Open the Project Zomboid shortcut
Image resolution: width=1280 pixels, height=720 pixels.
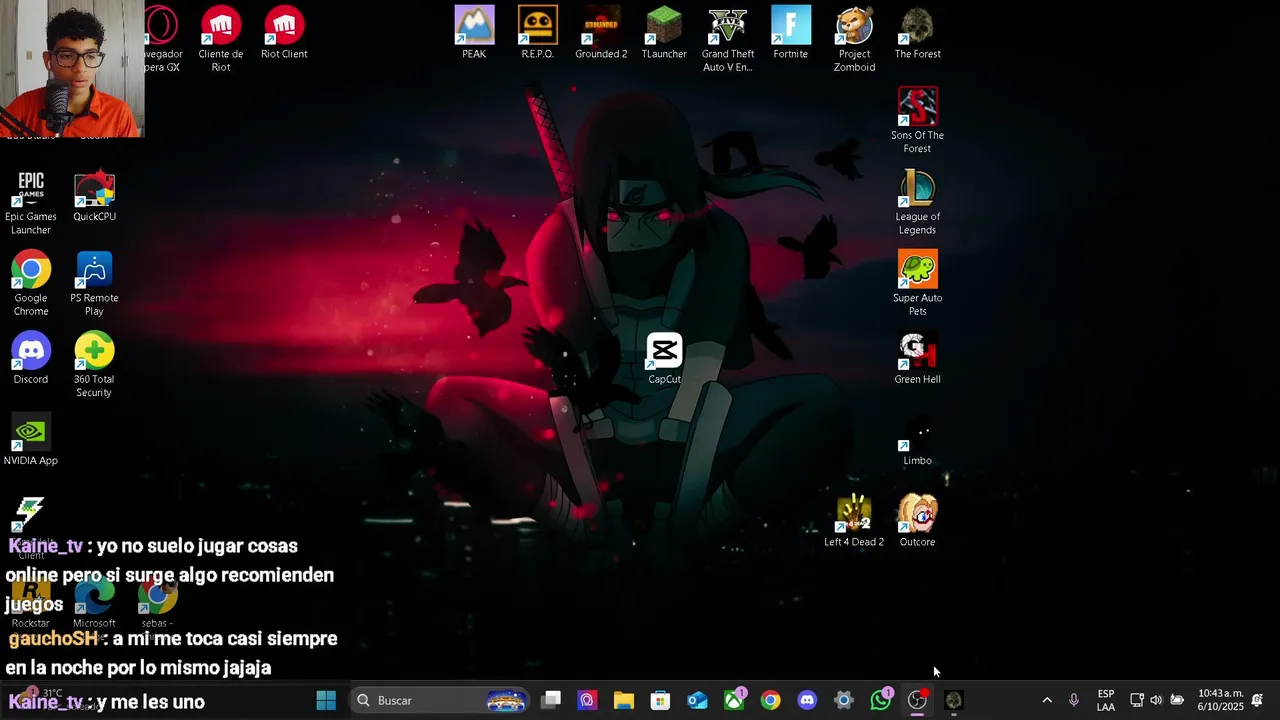[x=854, y=38]
